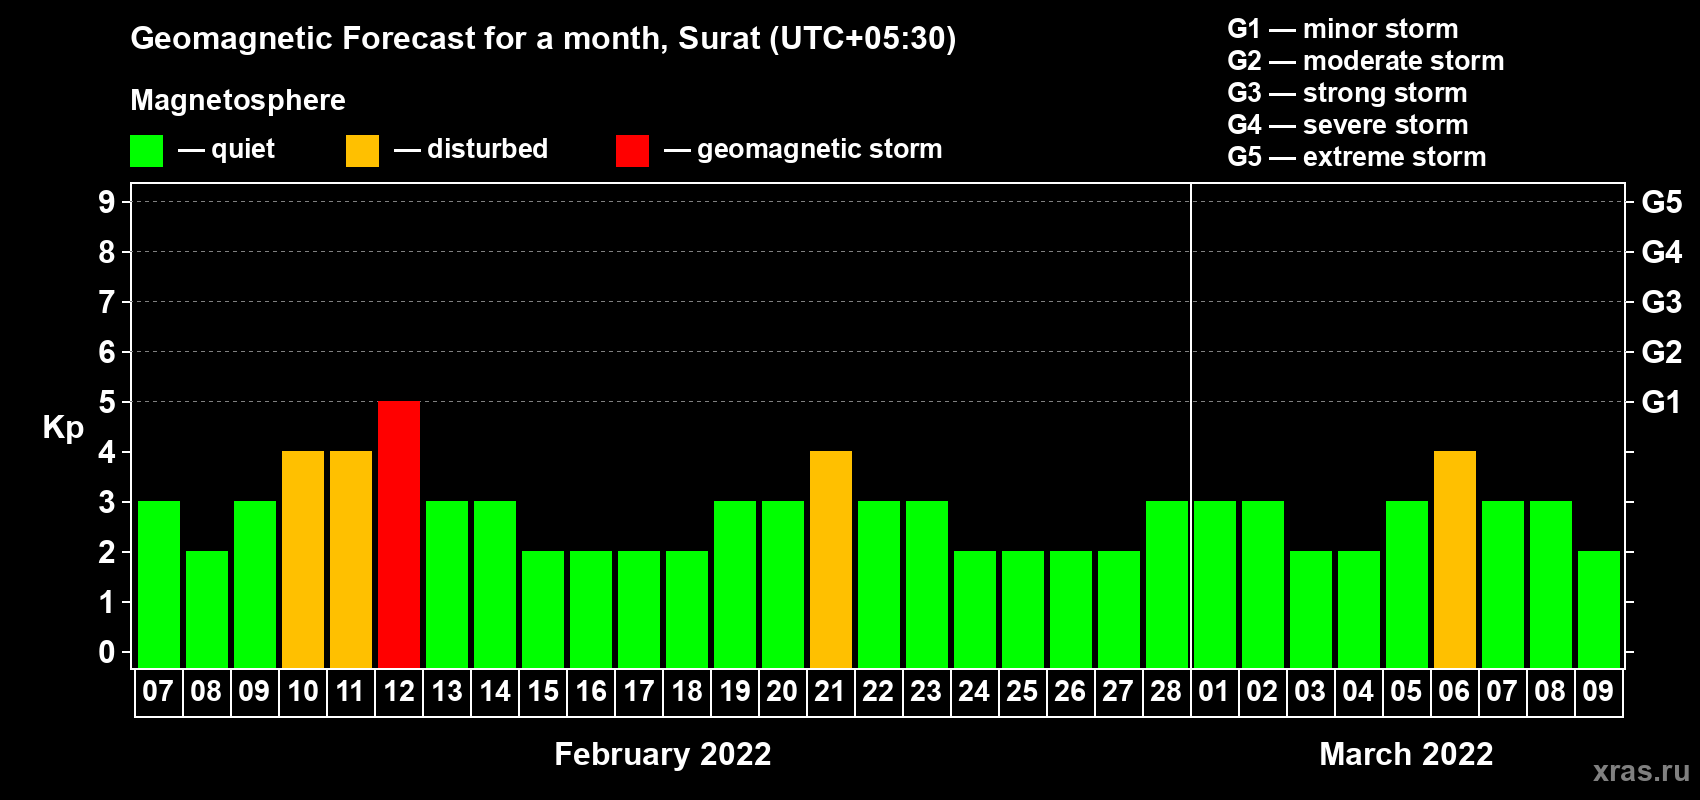
Task: Click the 'February 2022' month label
Action: tap(663, 754)
